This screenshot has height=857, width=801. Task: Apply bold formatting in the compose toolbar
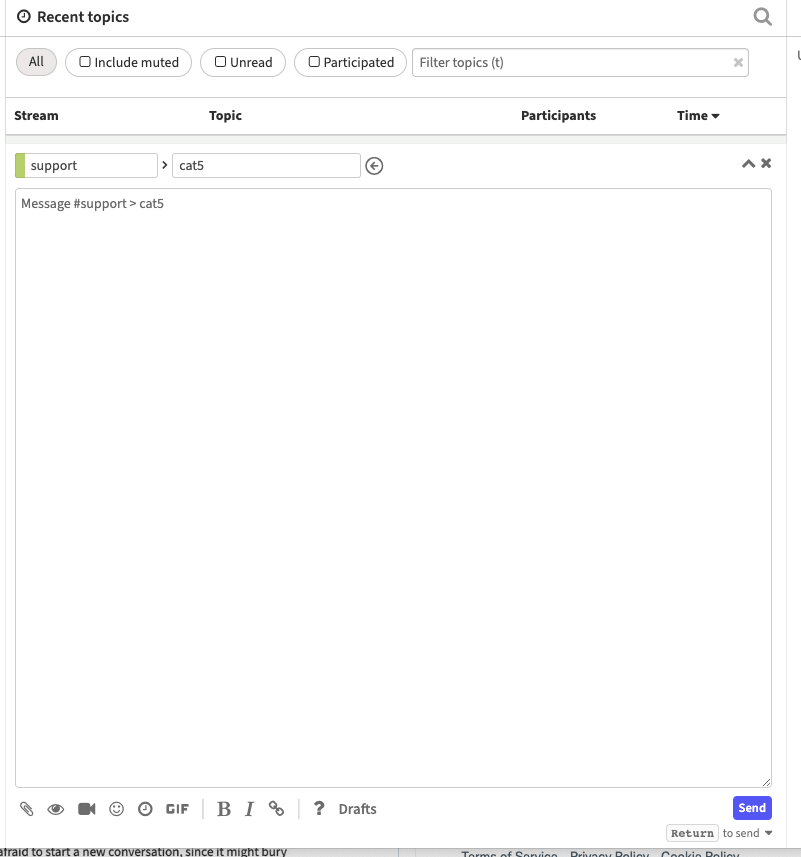pyautogui.click(x=223, y=808)
